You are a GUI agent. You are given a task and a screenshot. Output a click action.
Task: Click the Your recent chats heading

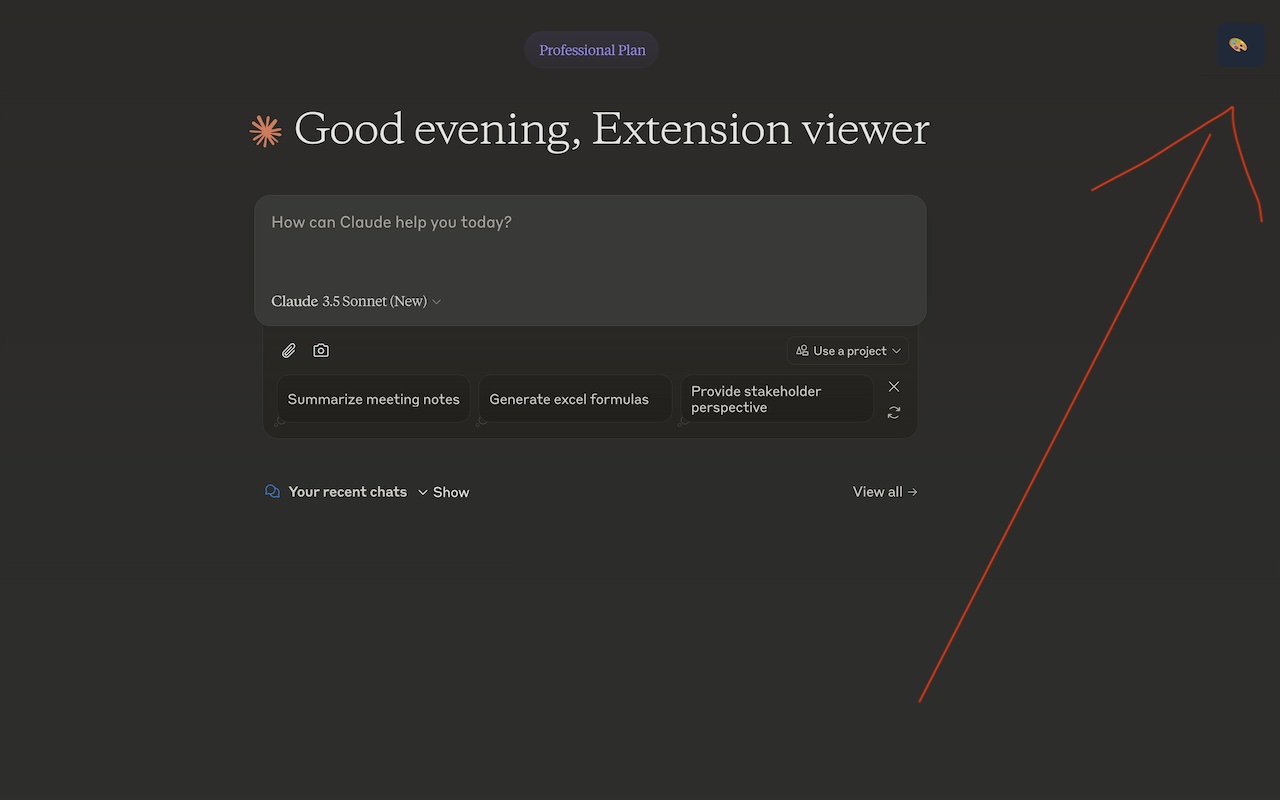[348, 492]
